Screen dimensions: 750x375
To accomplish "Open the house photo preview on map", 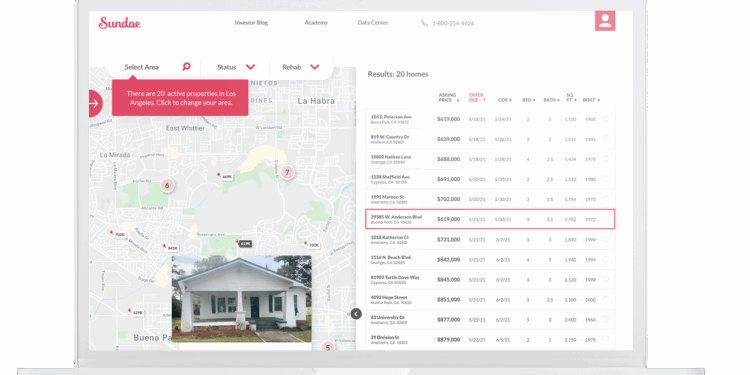I will tap(242, 298).
